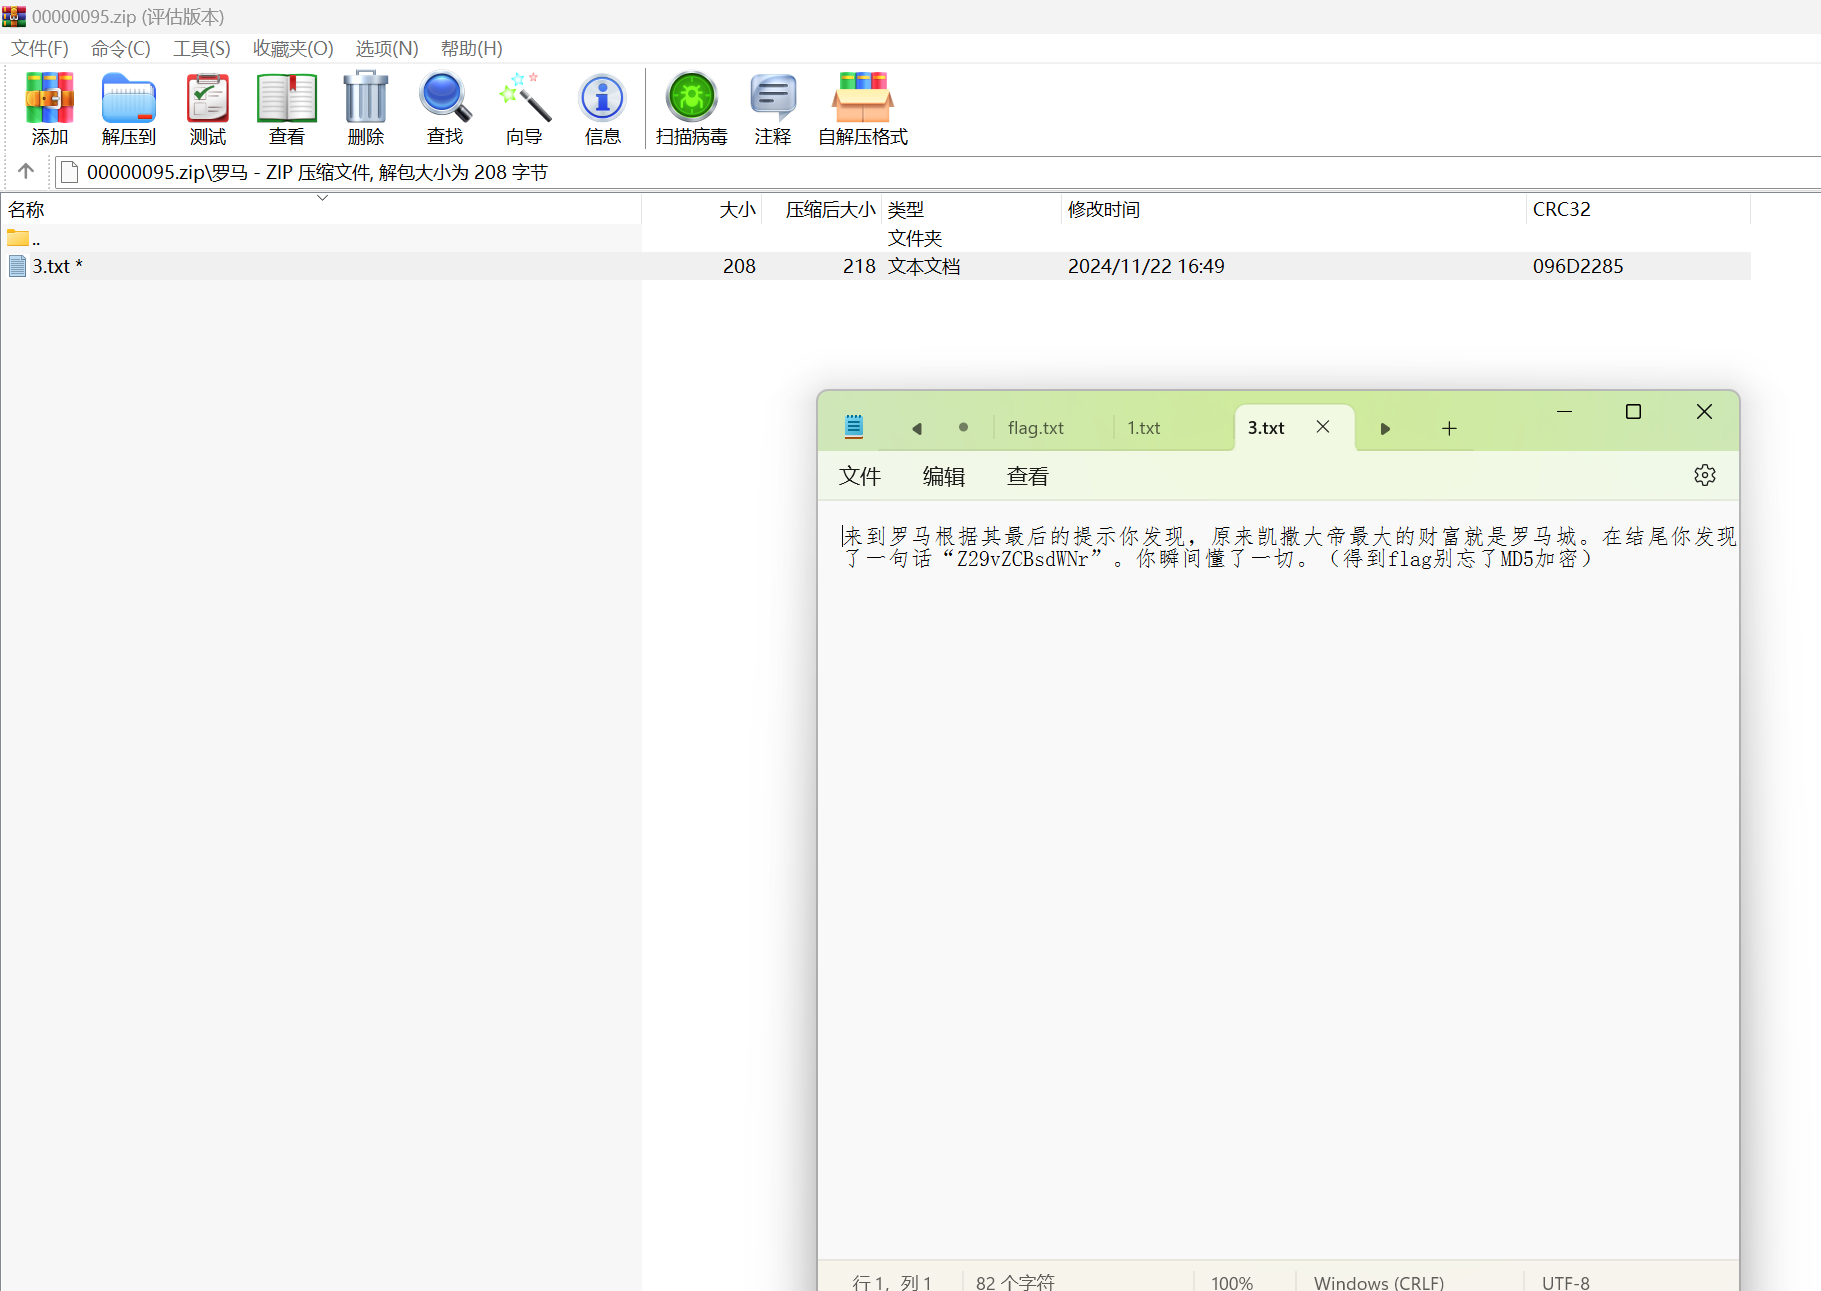The width and height of the screenshot is (1821, 1291).
Task: Switch to the flag.txt tab
Action: click(x=1035, y=428)
